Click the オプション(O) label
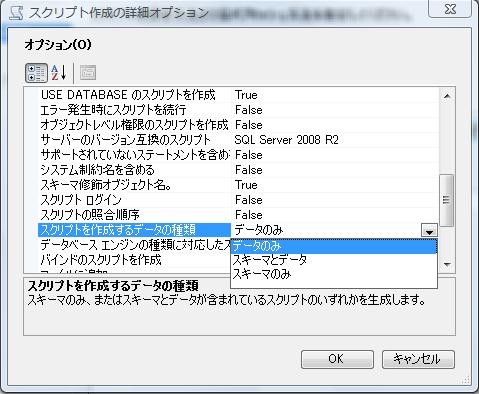 [x=58, y=44]
